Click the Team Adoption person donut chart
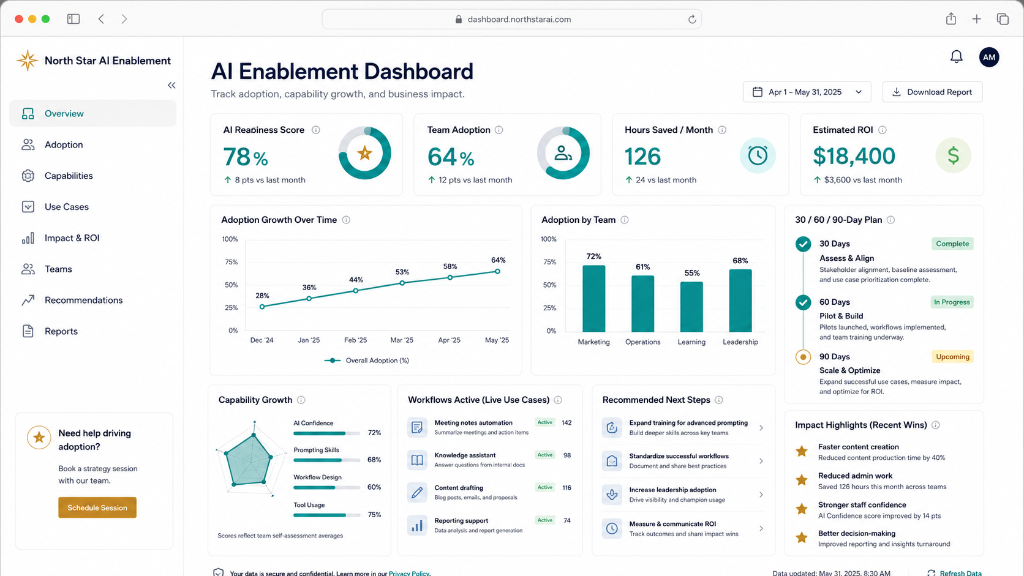The width and height of the screenshot is (1024, 576). [563, 153]
